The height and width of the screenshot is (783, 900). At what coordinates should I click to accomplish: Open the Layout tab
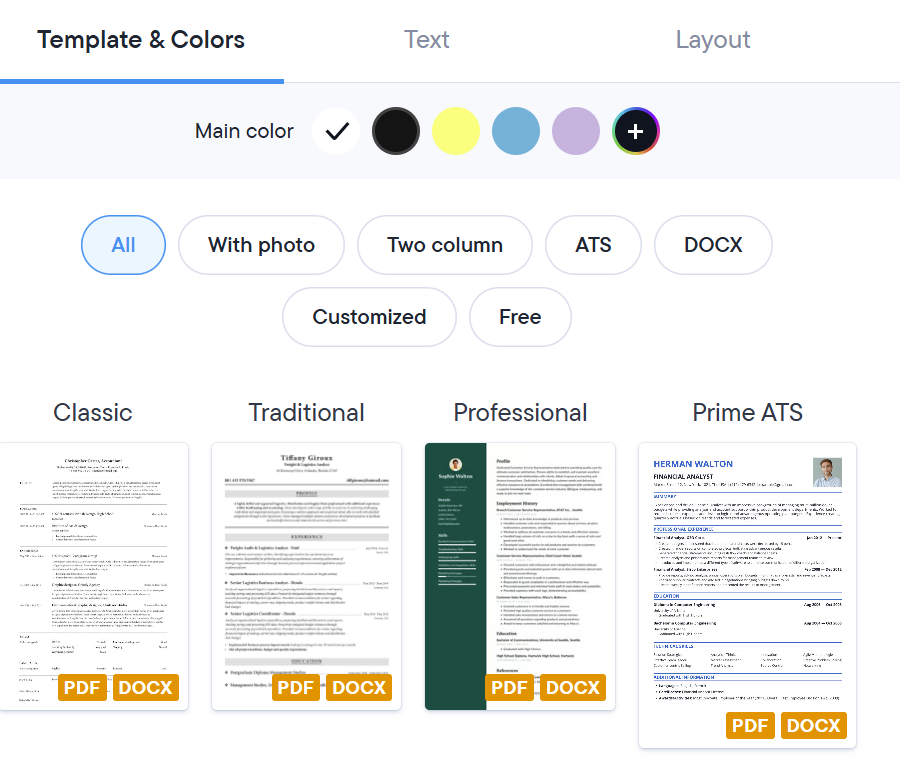(x=712, y=40)
